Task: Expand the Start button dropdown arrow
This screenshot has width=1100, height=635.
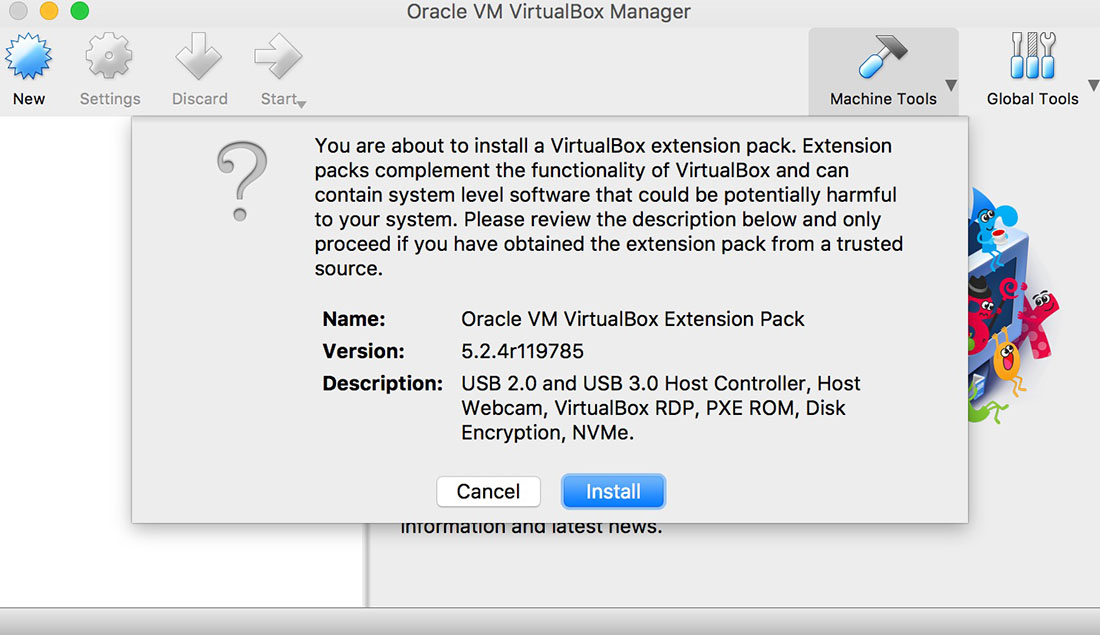Action: point(302,105)
